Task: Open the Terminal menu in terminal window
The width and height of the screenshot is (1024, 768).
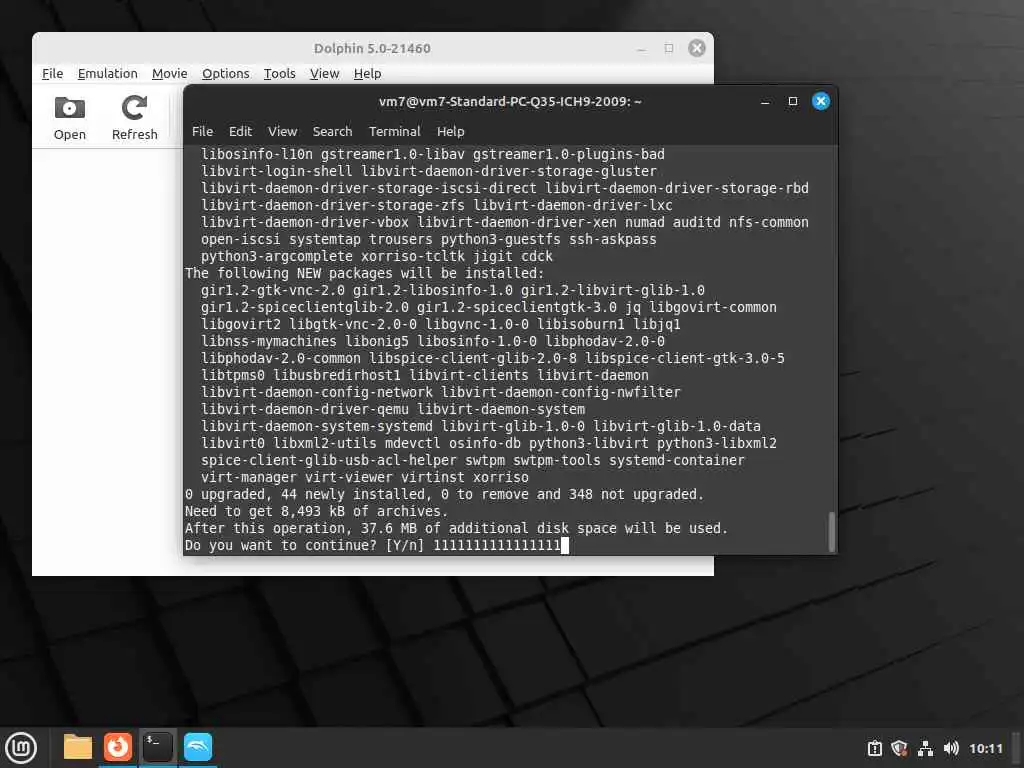Action: (x=394, y=131)
